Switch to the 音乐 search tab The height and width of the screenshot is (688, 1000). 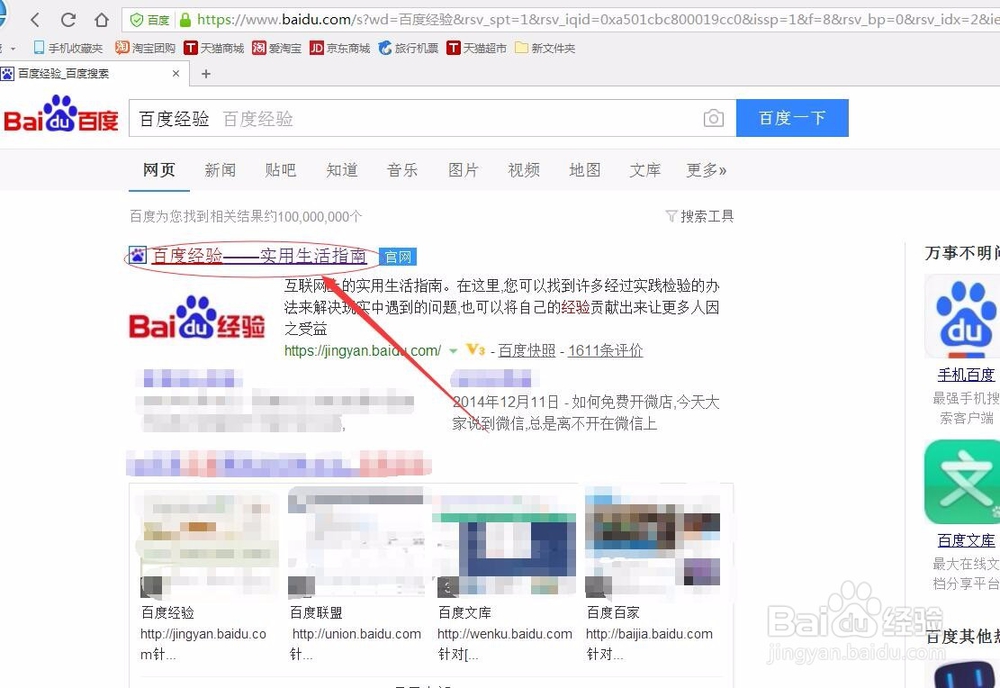point(402,170)
